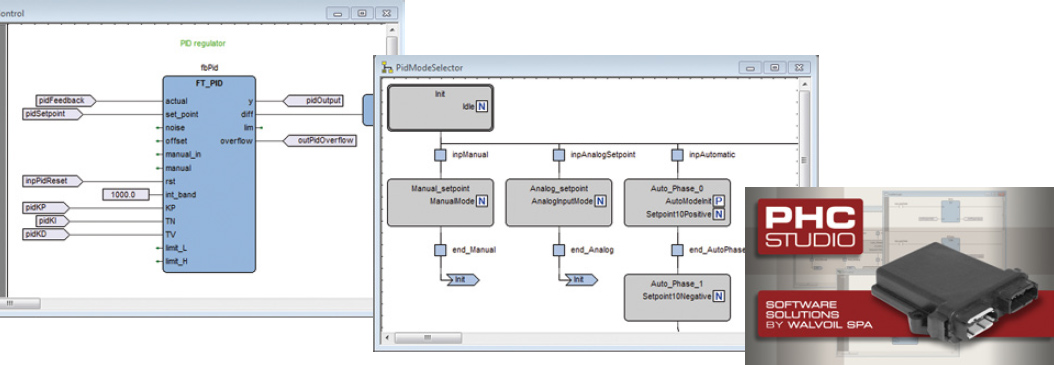Select the FT_PID function block
Image resolution: width=1054 pixels, height=365 pixels.
point(209,174)
